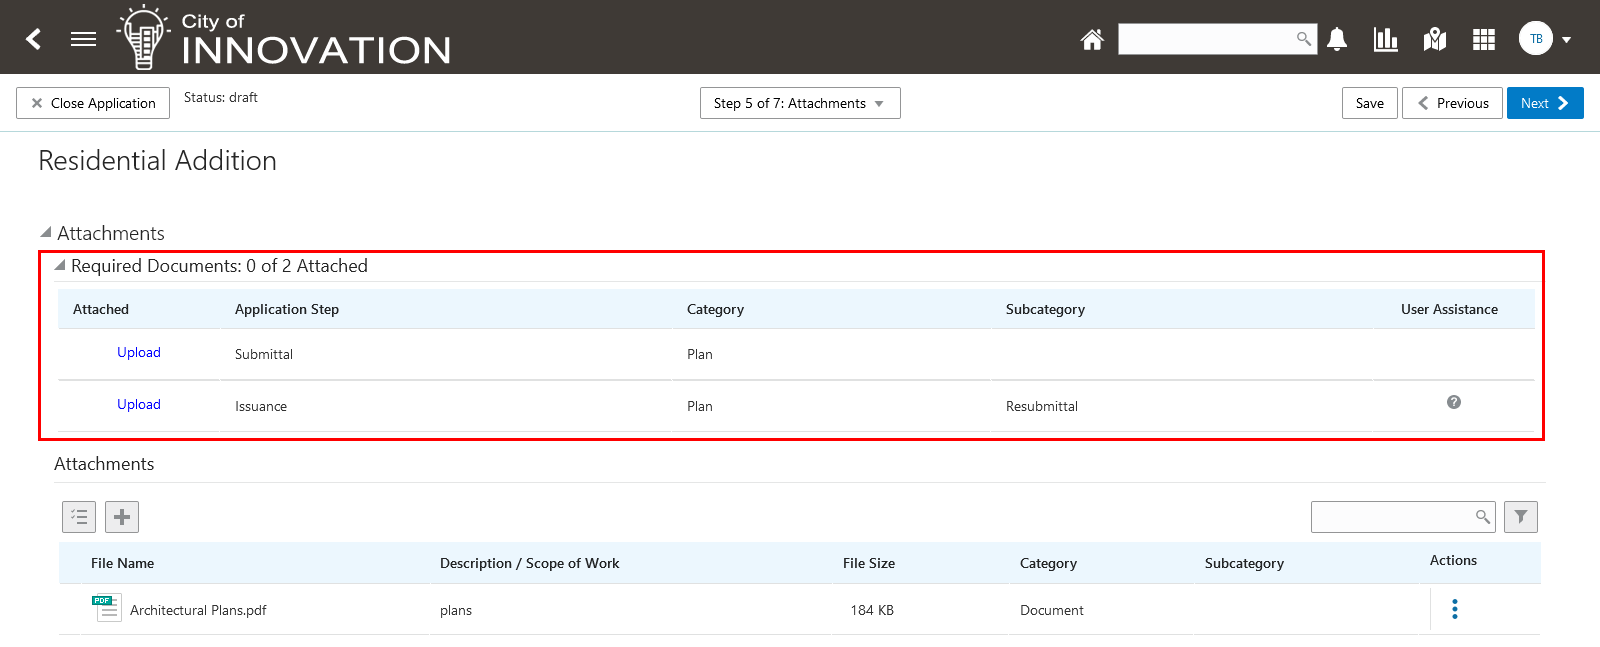1600x647 pixels.
Task: Open actions menu for Architectural Plans.pdf
Action: (x=1455, y=609)
